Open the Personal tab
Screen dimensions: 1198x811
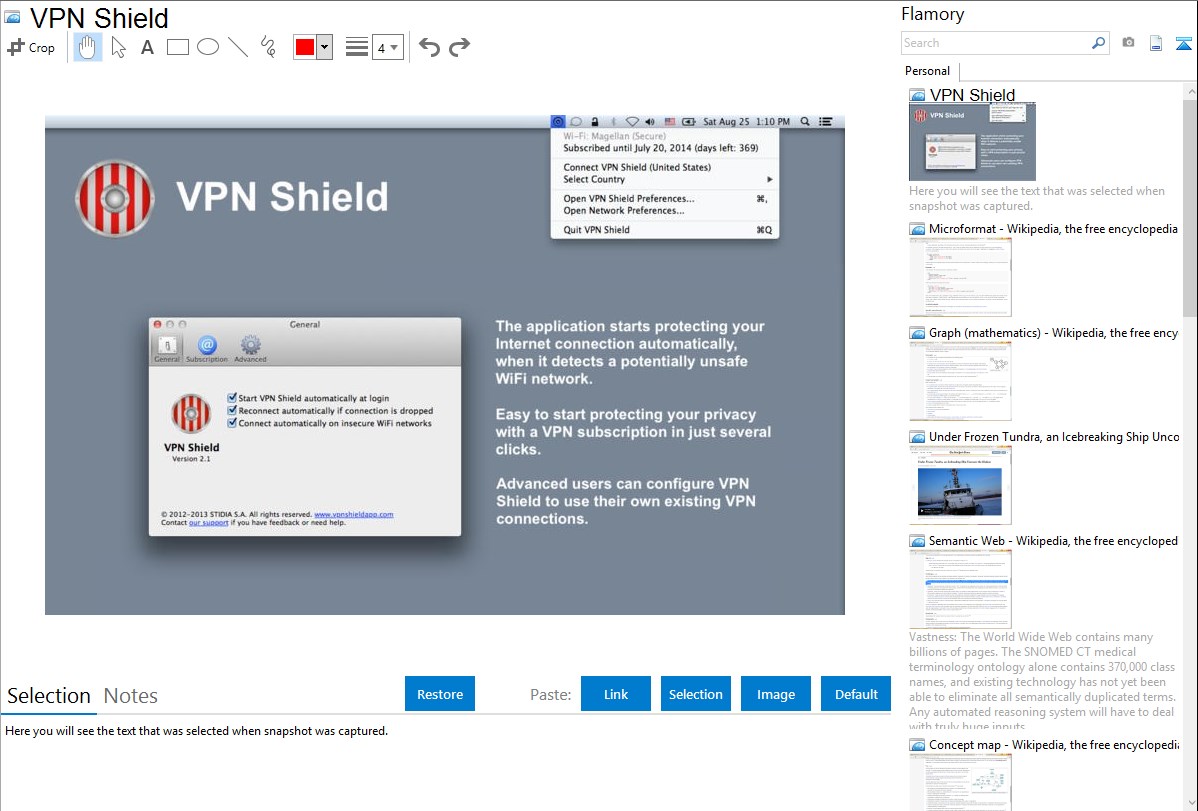point(928,71)
